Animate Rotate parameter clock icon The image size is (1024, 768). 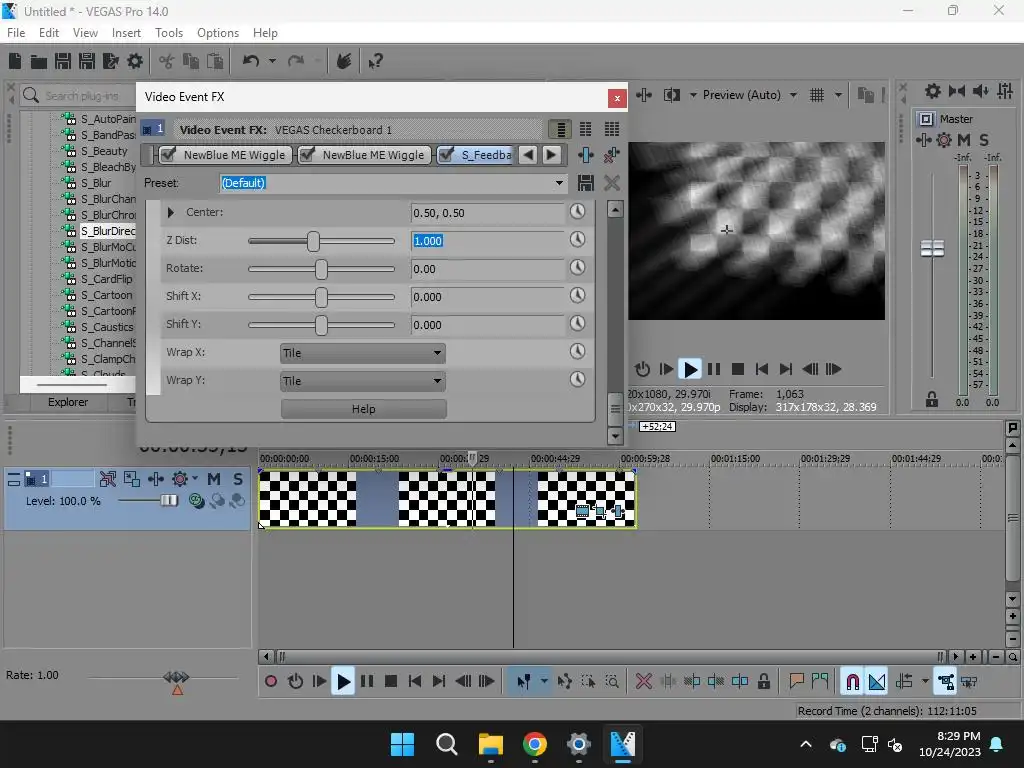point(577,268)
